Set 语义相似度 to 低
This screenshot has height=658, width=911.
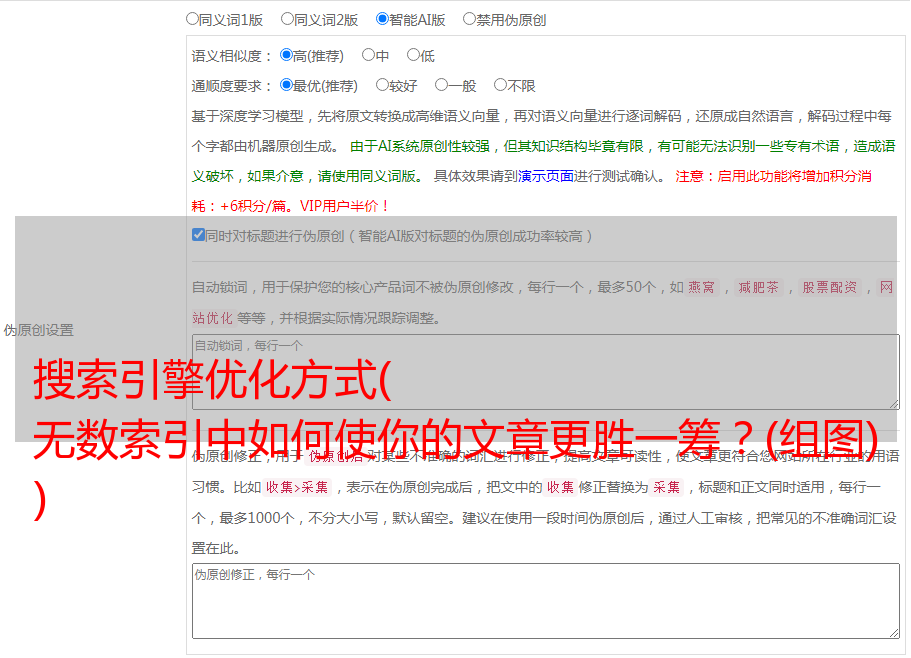click(413, 55)
